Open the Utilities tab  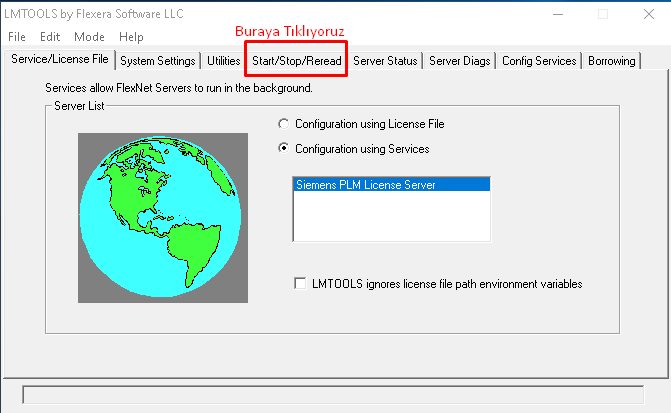[223, 61]
